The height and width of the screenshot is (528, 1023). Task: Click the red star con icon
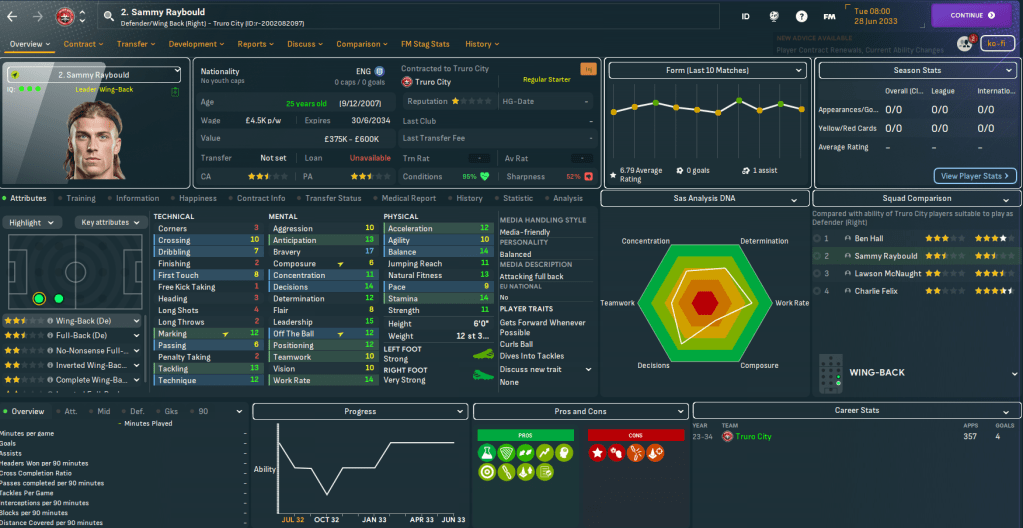(599, 454)
